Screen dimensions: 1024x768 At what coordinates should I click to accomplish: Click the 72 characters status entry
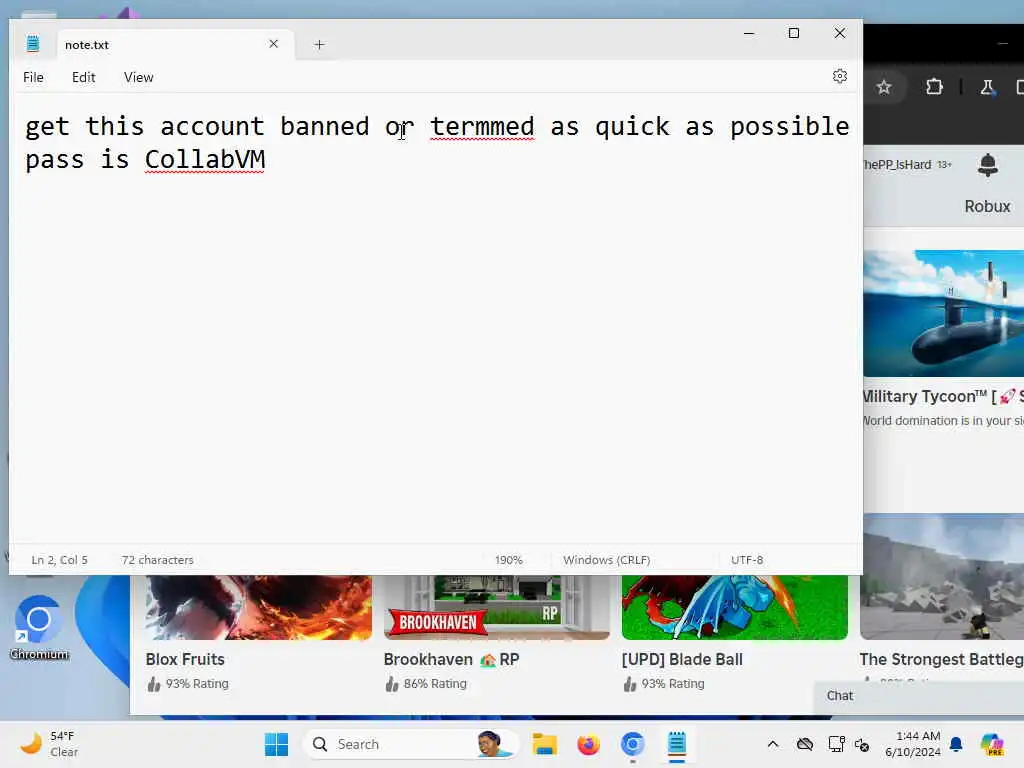[x=157, y=560]
